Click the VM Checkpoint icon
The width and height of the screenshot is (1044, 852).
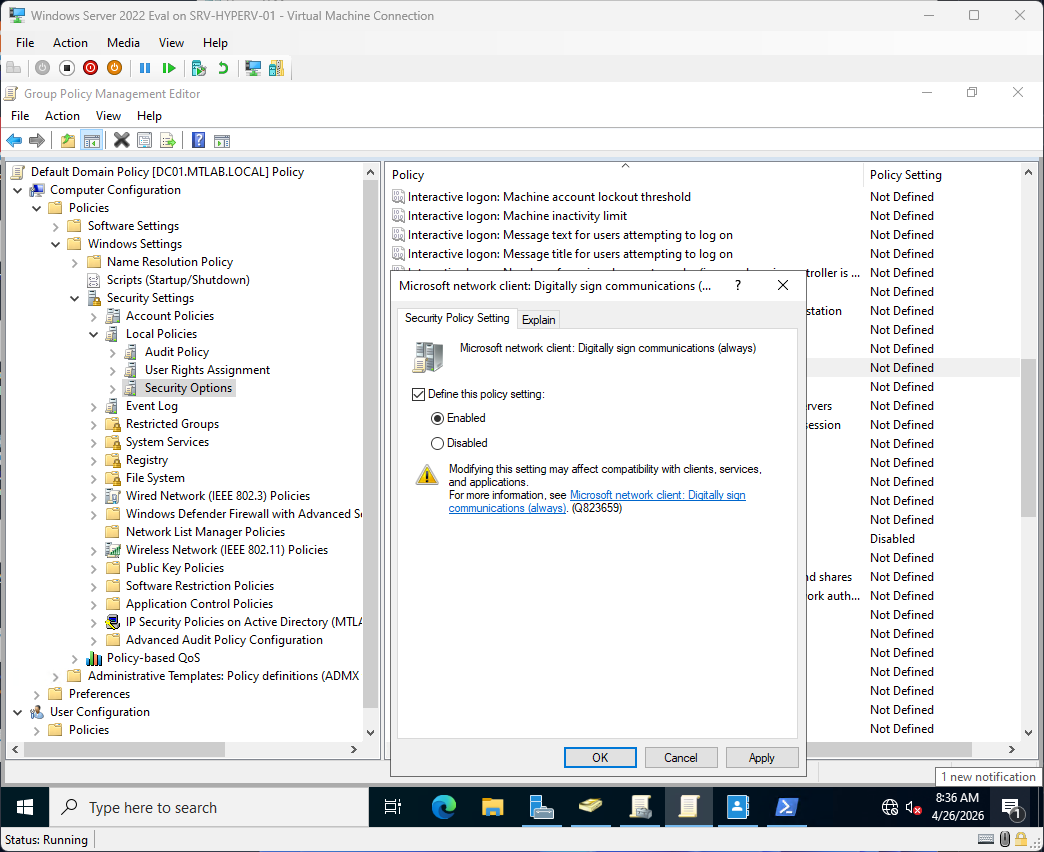tap(198, 68)
